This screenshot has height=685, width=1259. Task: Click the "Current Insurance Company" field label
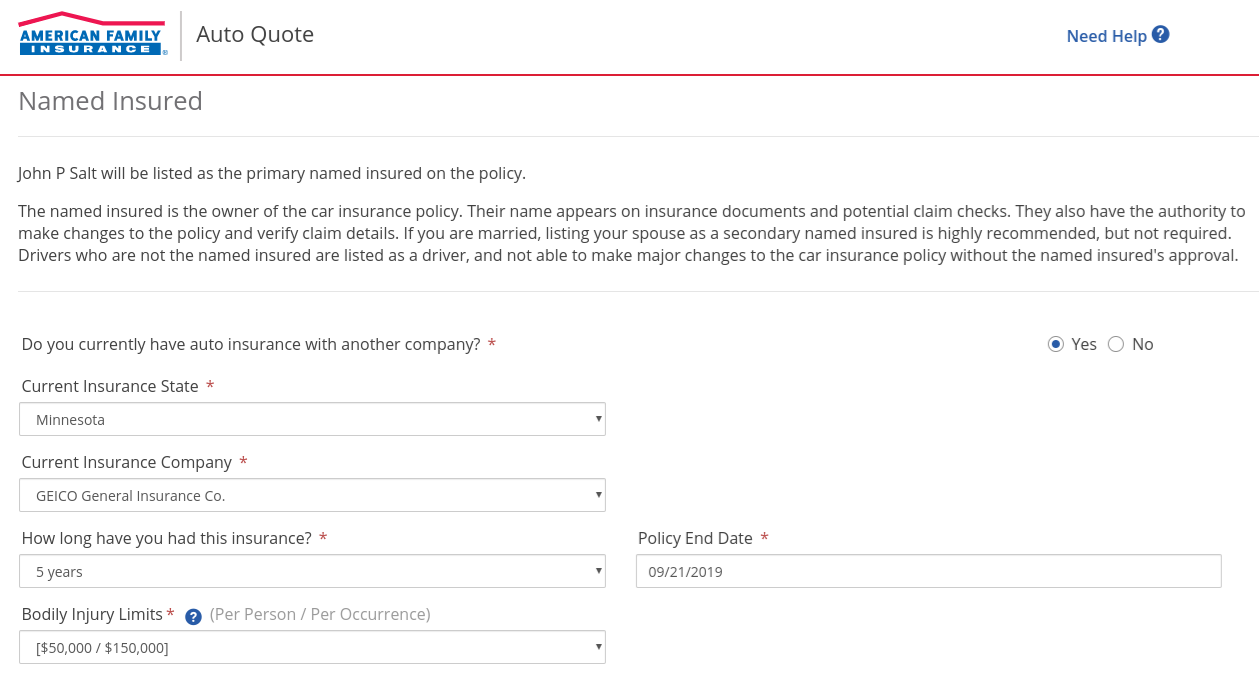[126, 462]
